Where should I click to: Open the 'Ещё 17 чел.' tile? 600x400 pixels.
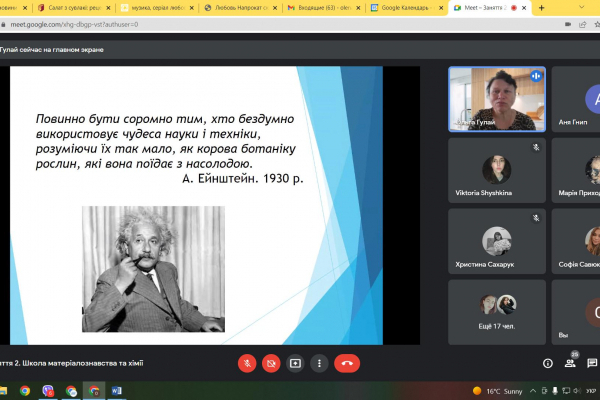pos(497,312)
